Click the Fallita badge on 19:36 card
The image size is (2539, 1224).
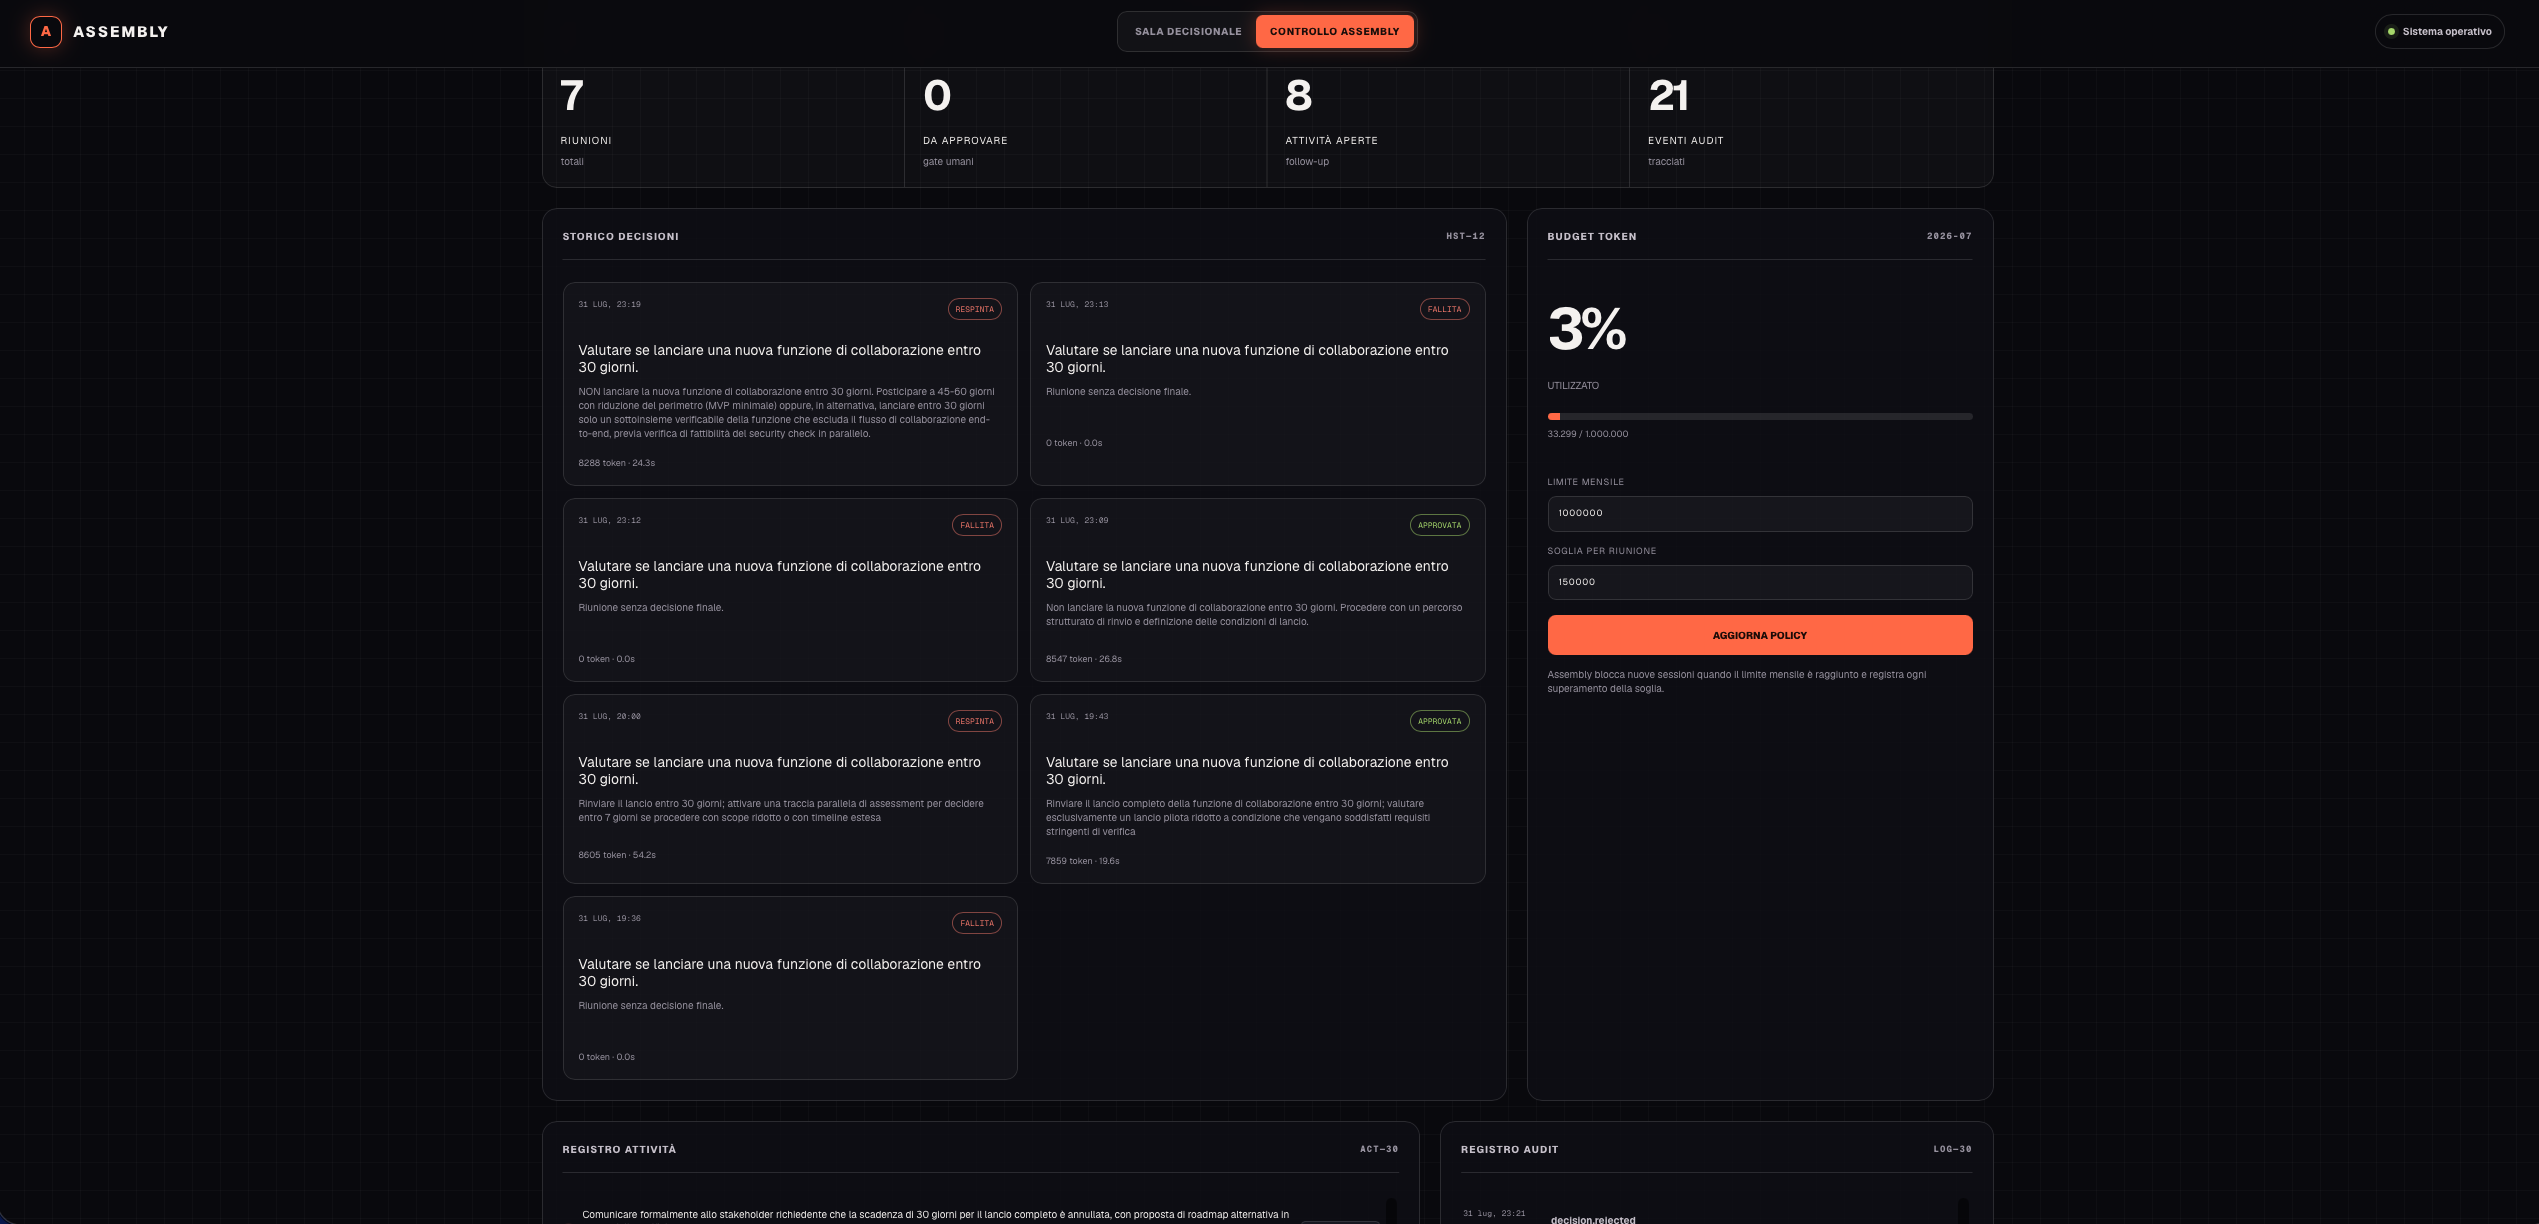pos(976,923)
